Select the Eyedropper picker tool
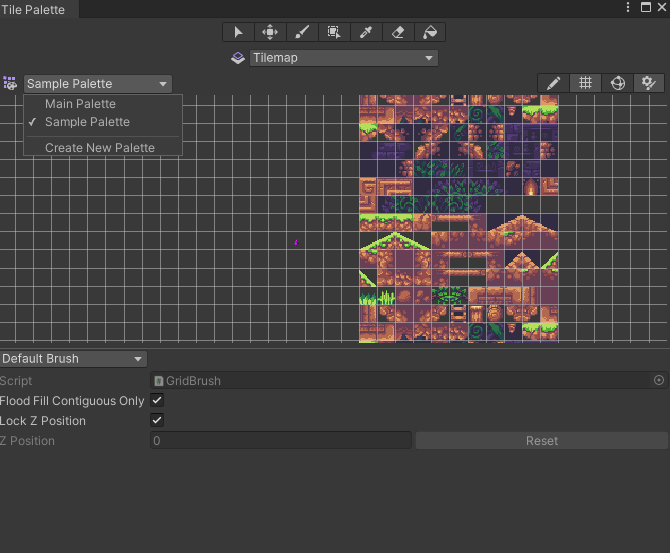670x553 pixels. [x=366, y=32]
